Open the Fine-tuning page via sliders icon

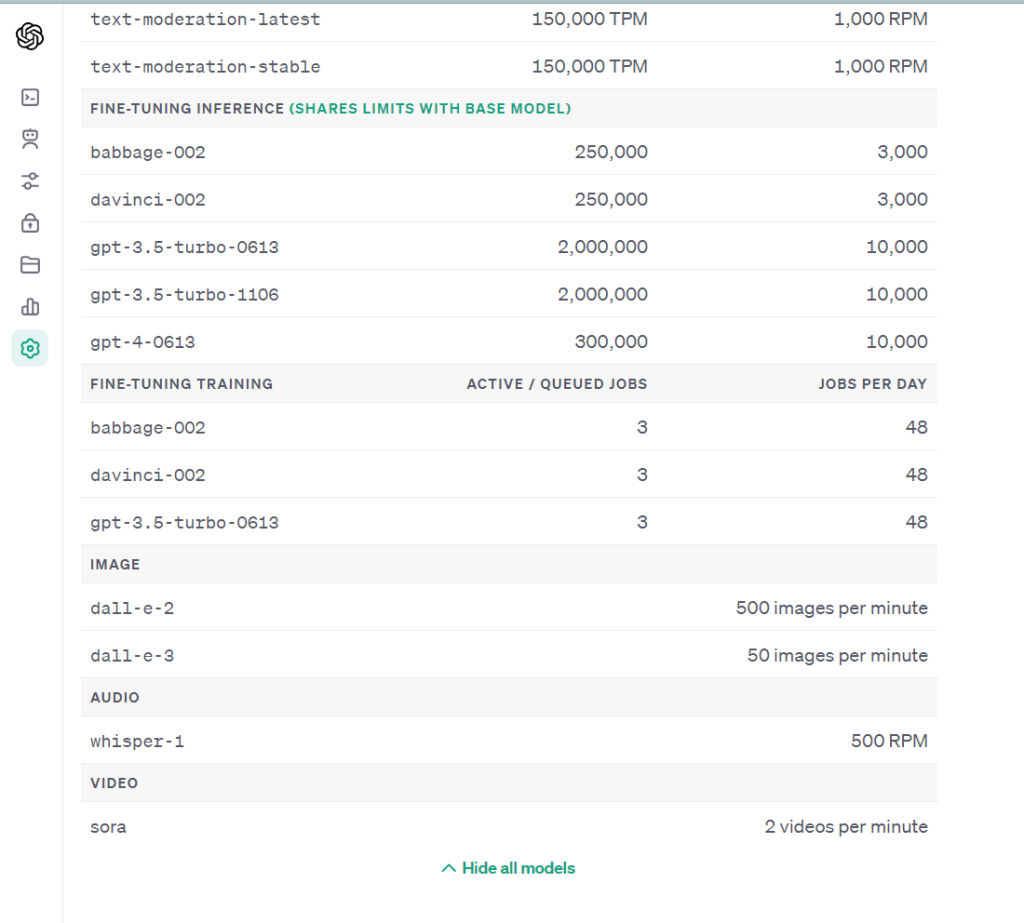coord(29,181)
